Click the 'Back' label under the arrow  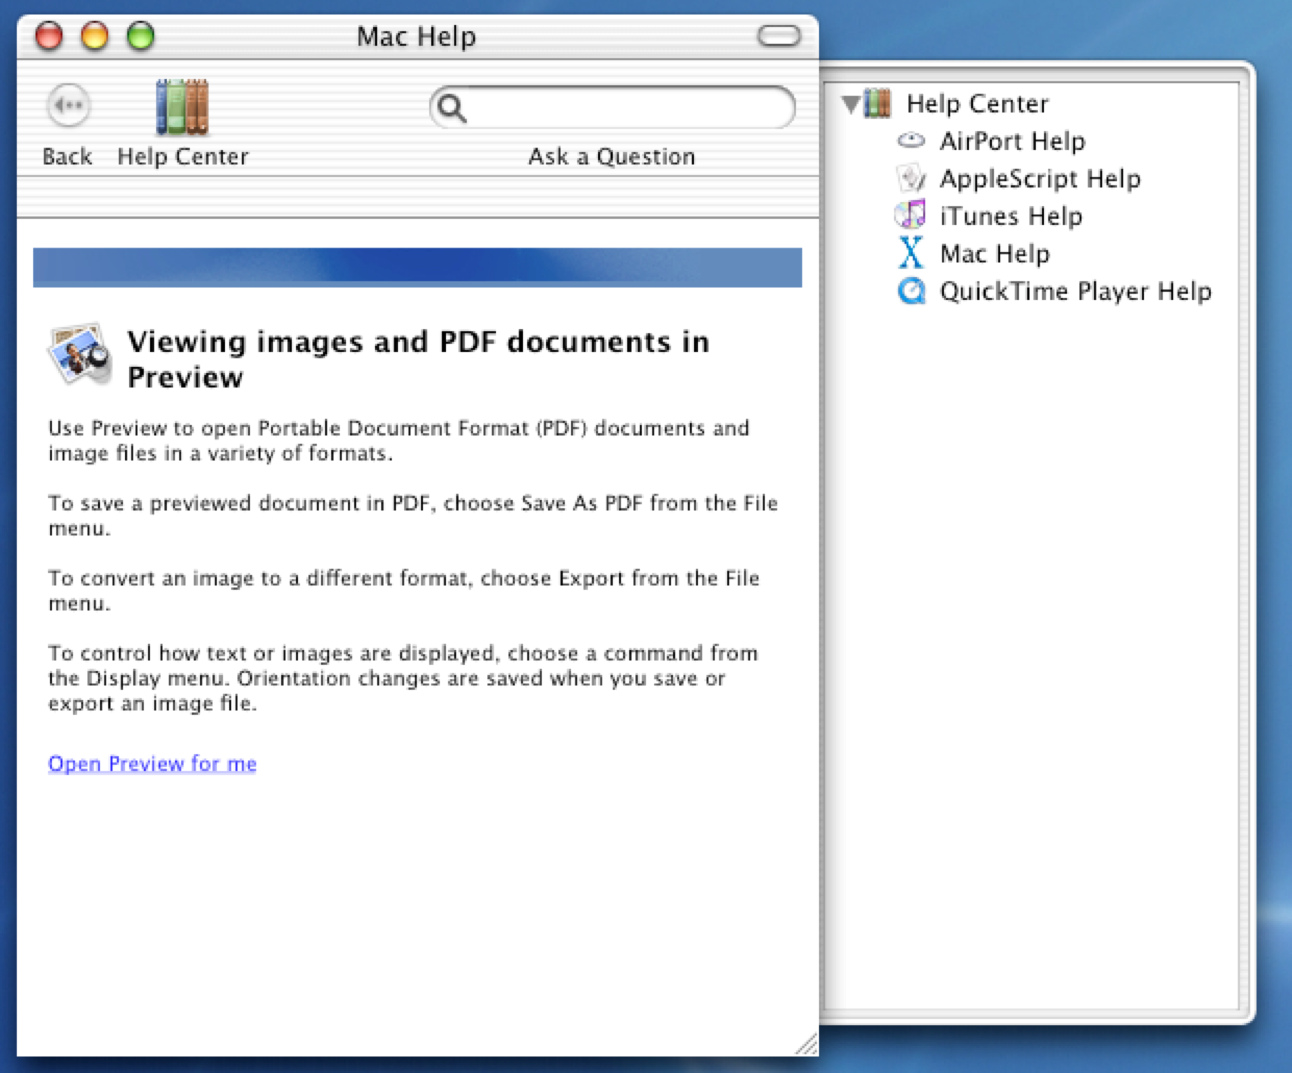67,156
